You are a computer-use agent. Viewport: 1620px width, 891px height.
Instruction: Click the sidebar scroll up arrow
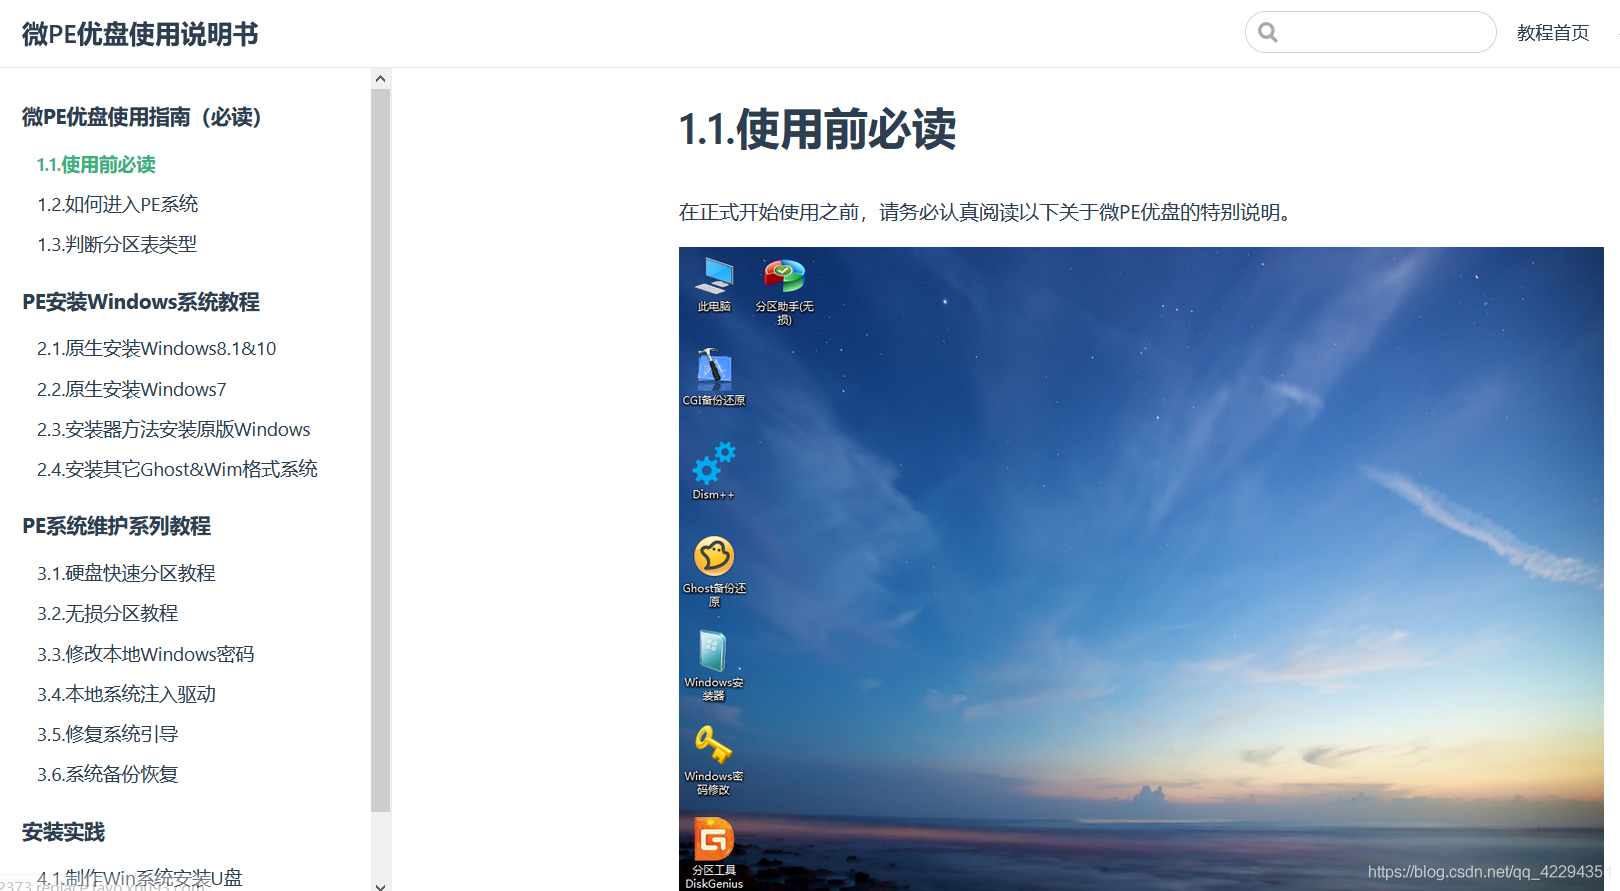(x=380, y=78)
